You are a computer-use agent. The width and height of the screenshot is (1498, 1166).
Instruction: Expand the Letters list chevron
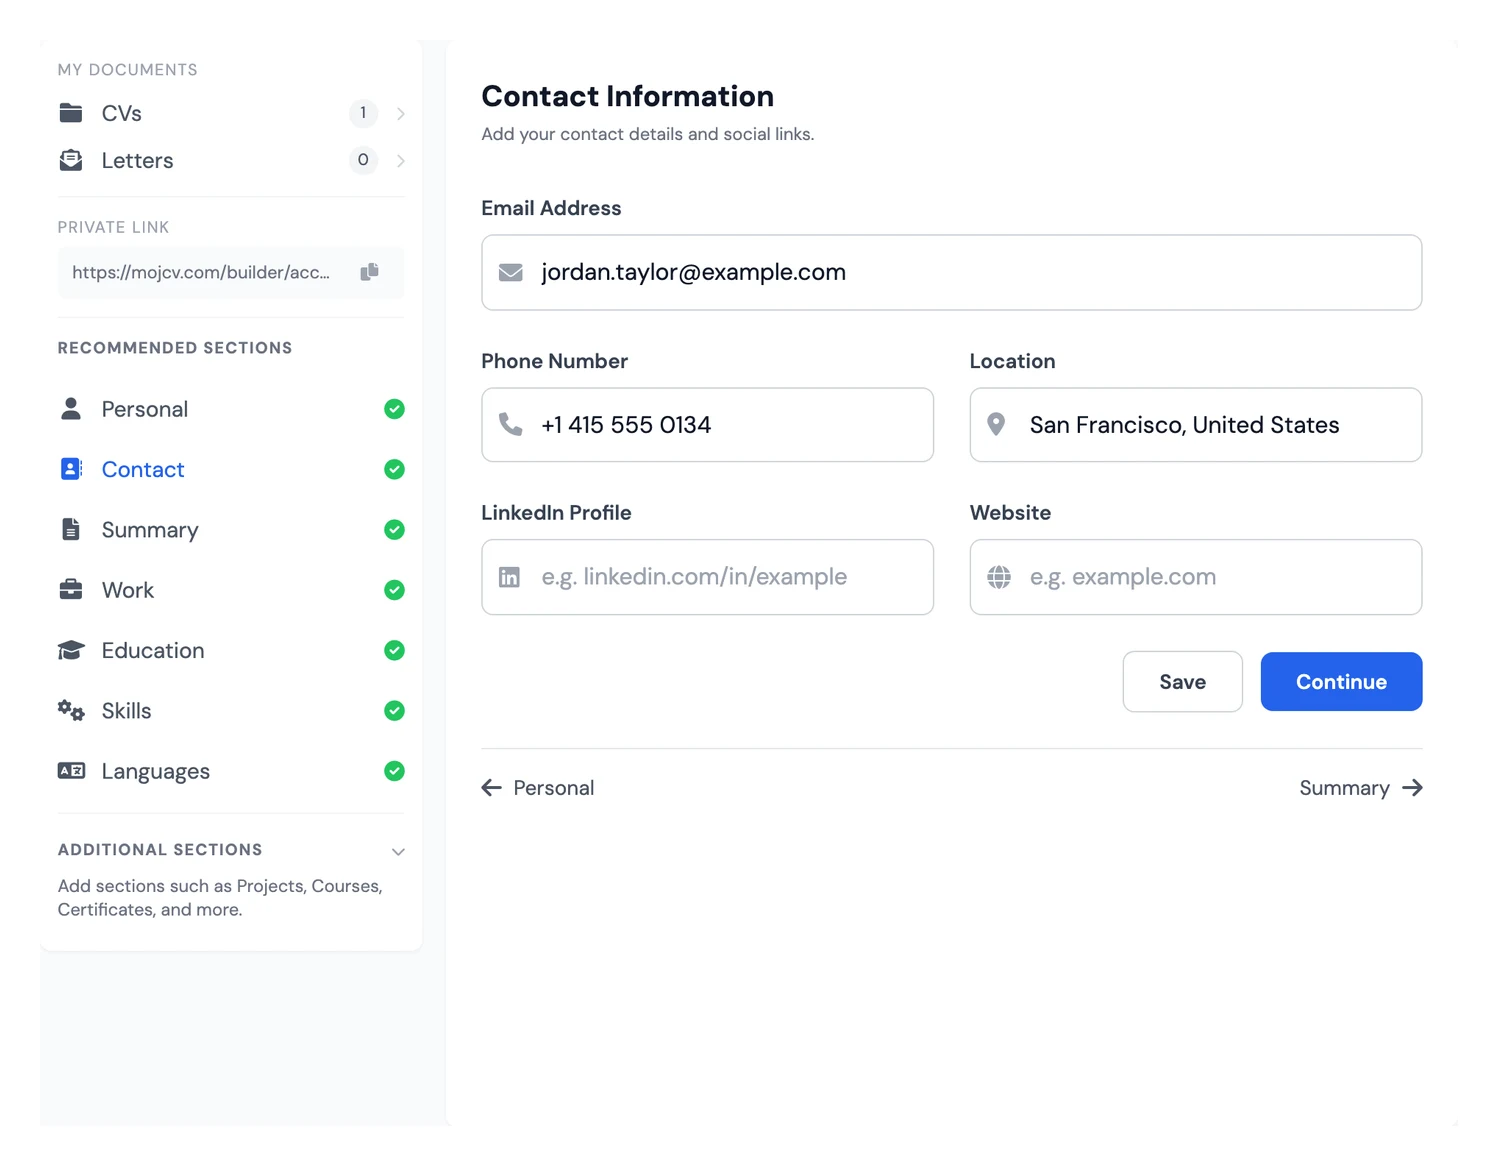[401, 160]
